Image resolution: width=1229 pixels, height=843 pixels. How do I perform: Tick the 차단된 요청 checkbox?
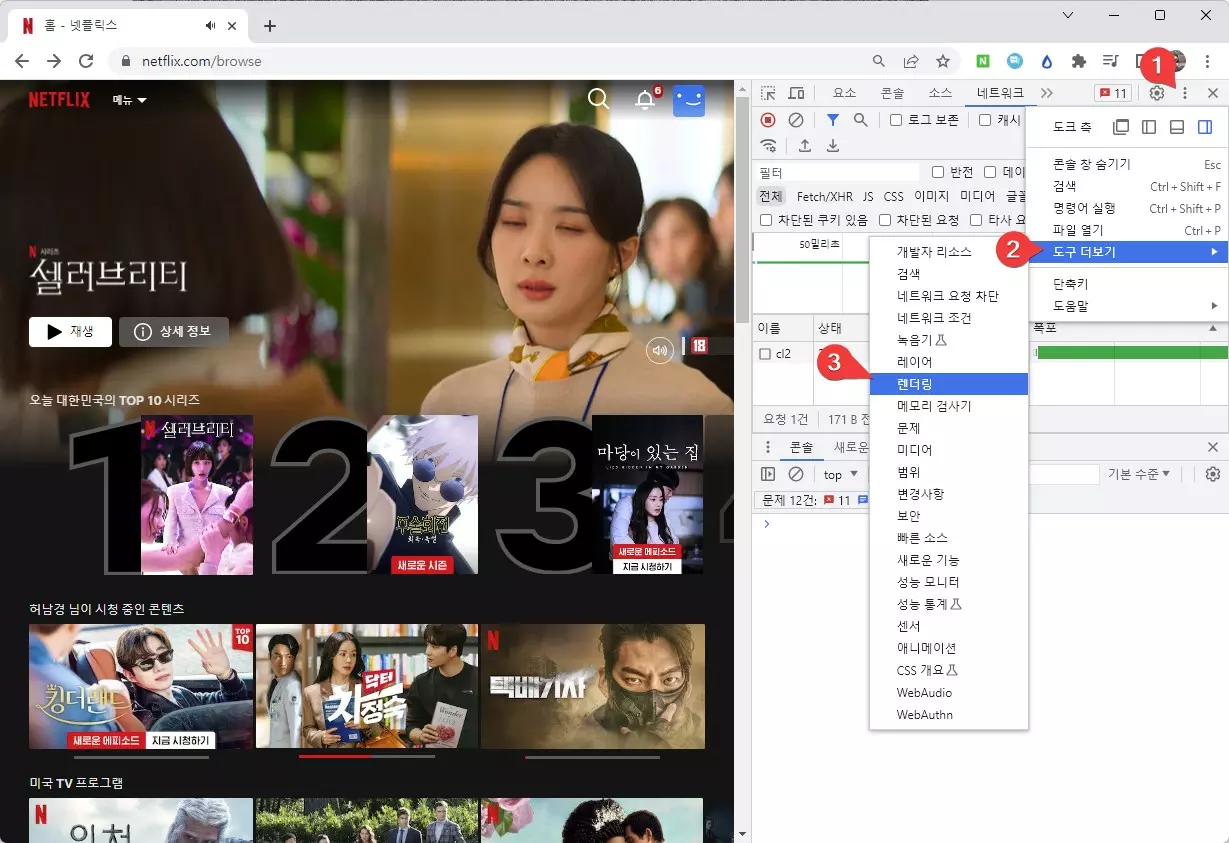coord(885,220)
